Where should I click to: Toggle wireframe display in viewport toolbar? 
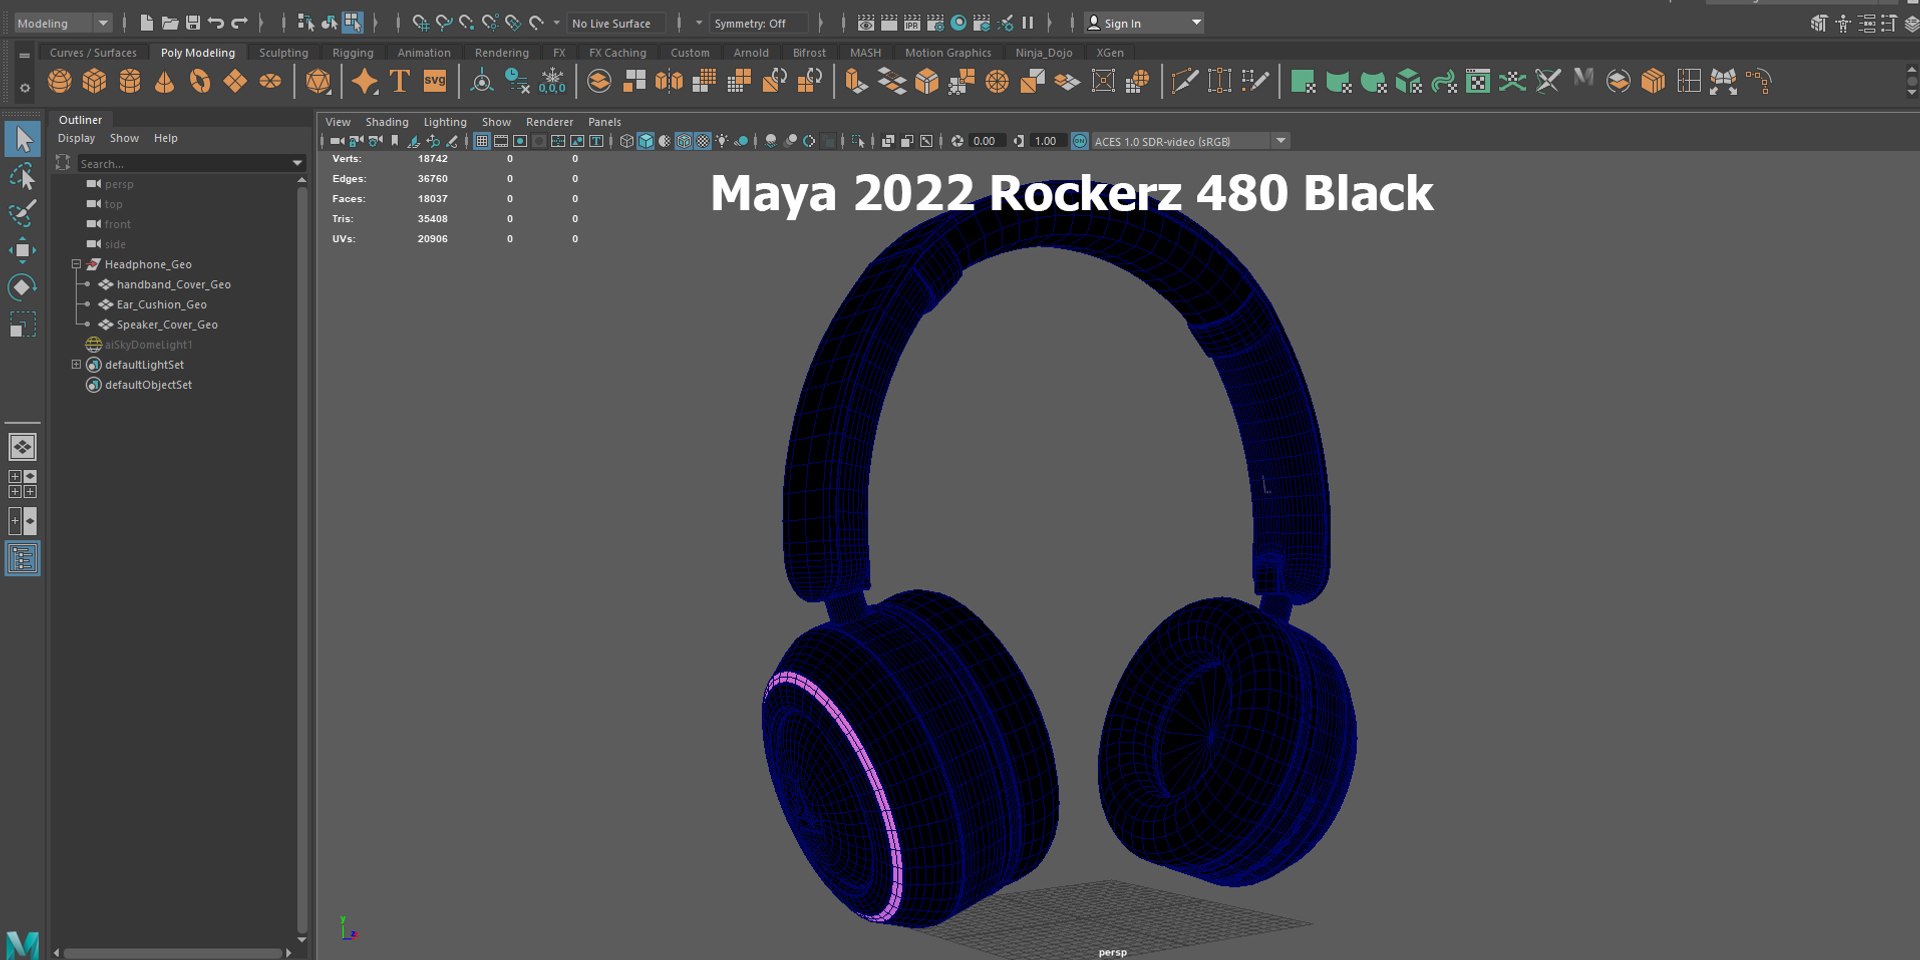627,141
